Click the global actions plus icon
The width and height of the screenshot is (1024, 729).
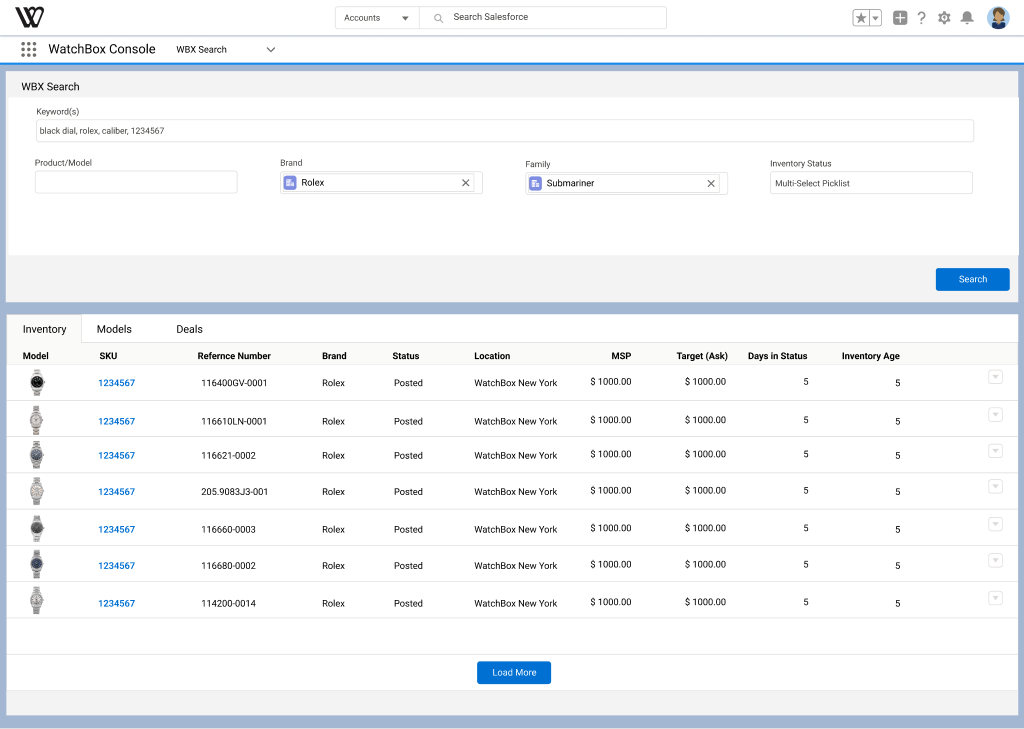pos(900,18)
